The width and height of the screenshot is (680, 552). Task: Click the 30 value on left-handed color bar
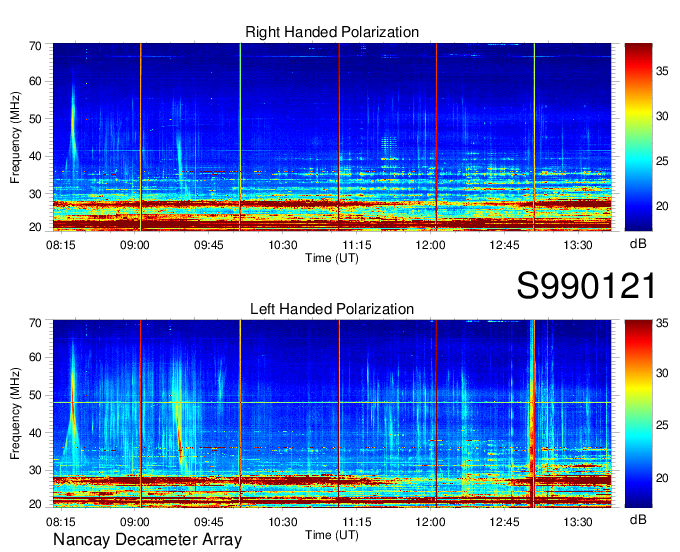tap(662, 373)
